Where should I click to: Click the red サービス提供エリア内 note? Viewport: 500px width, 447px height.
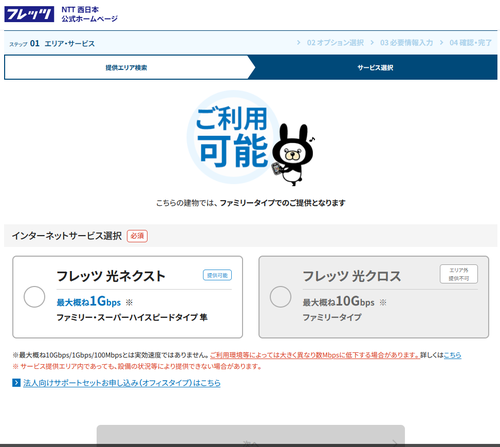(x=137, y=367)
